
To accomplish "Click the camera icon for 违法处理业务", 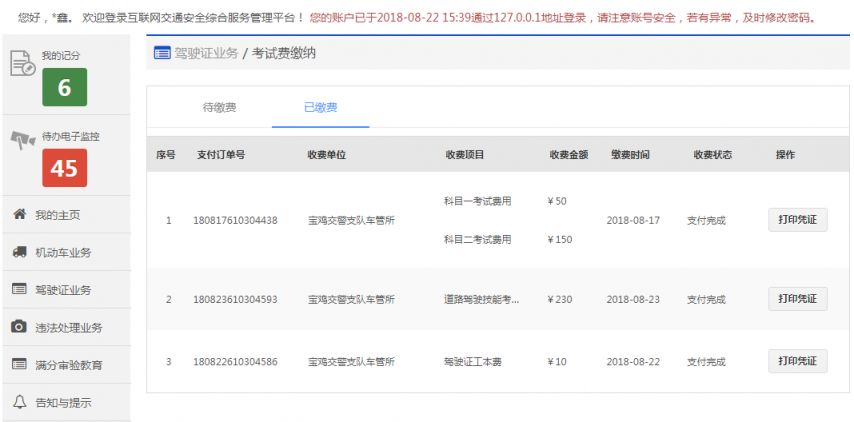I will click(20, 327).
